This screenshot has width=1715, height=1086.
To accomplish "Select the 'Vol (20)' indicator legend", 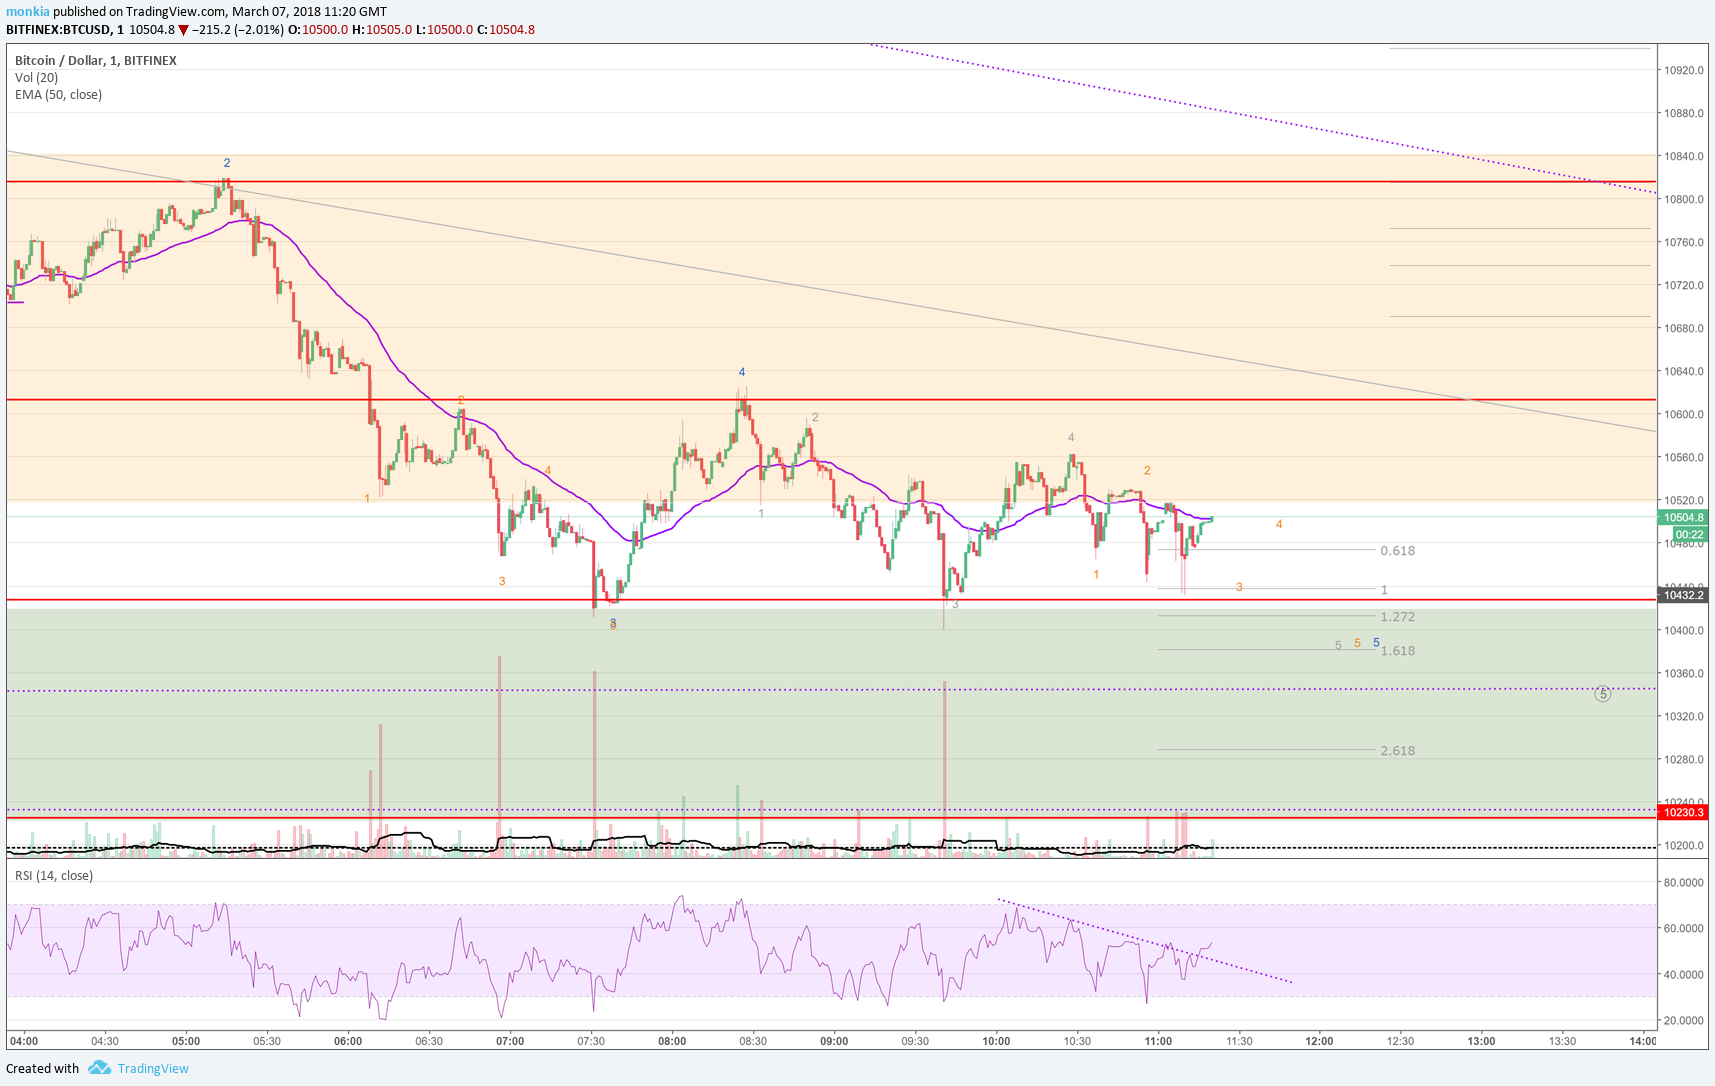I will click(x=37, y=77).
